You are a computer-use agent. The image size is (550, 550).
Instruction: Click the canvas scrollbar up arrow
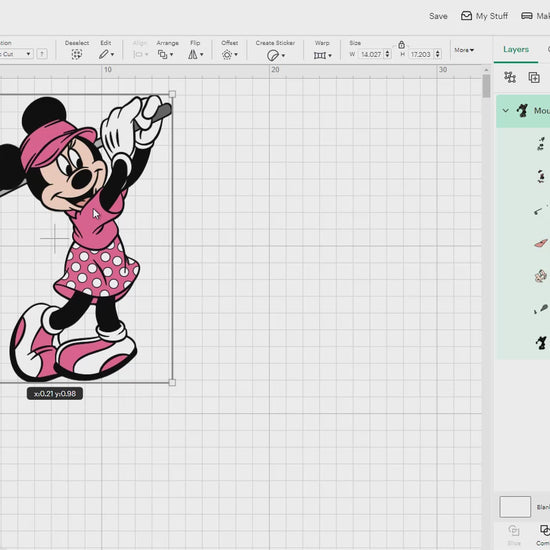click(486, 70)
